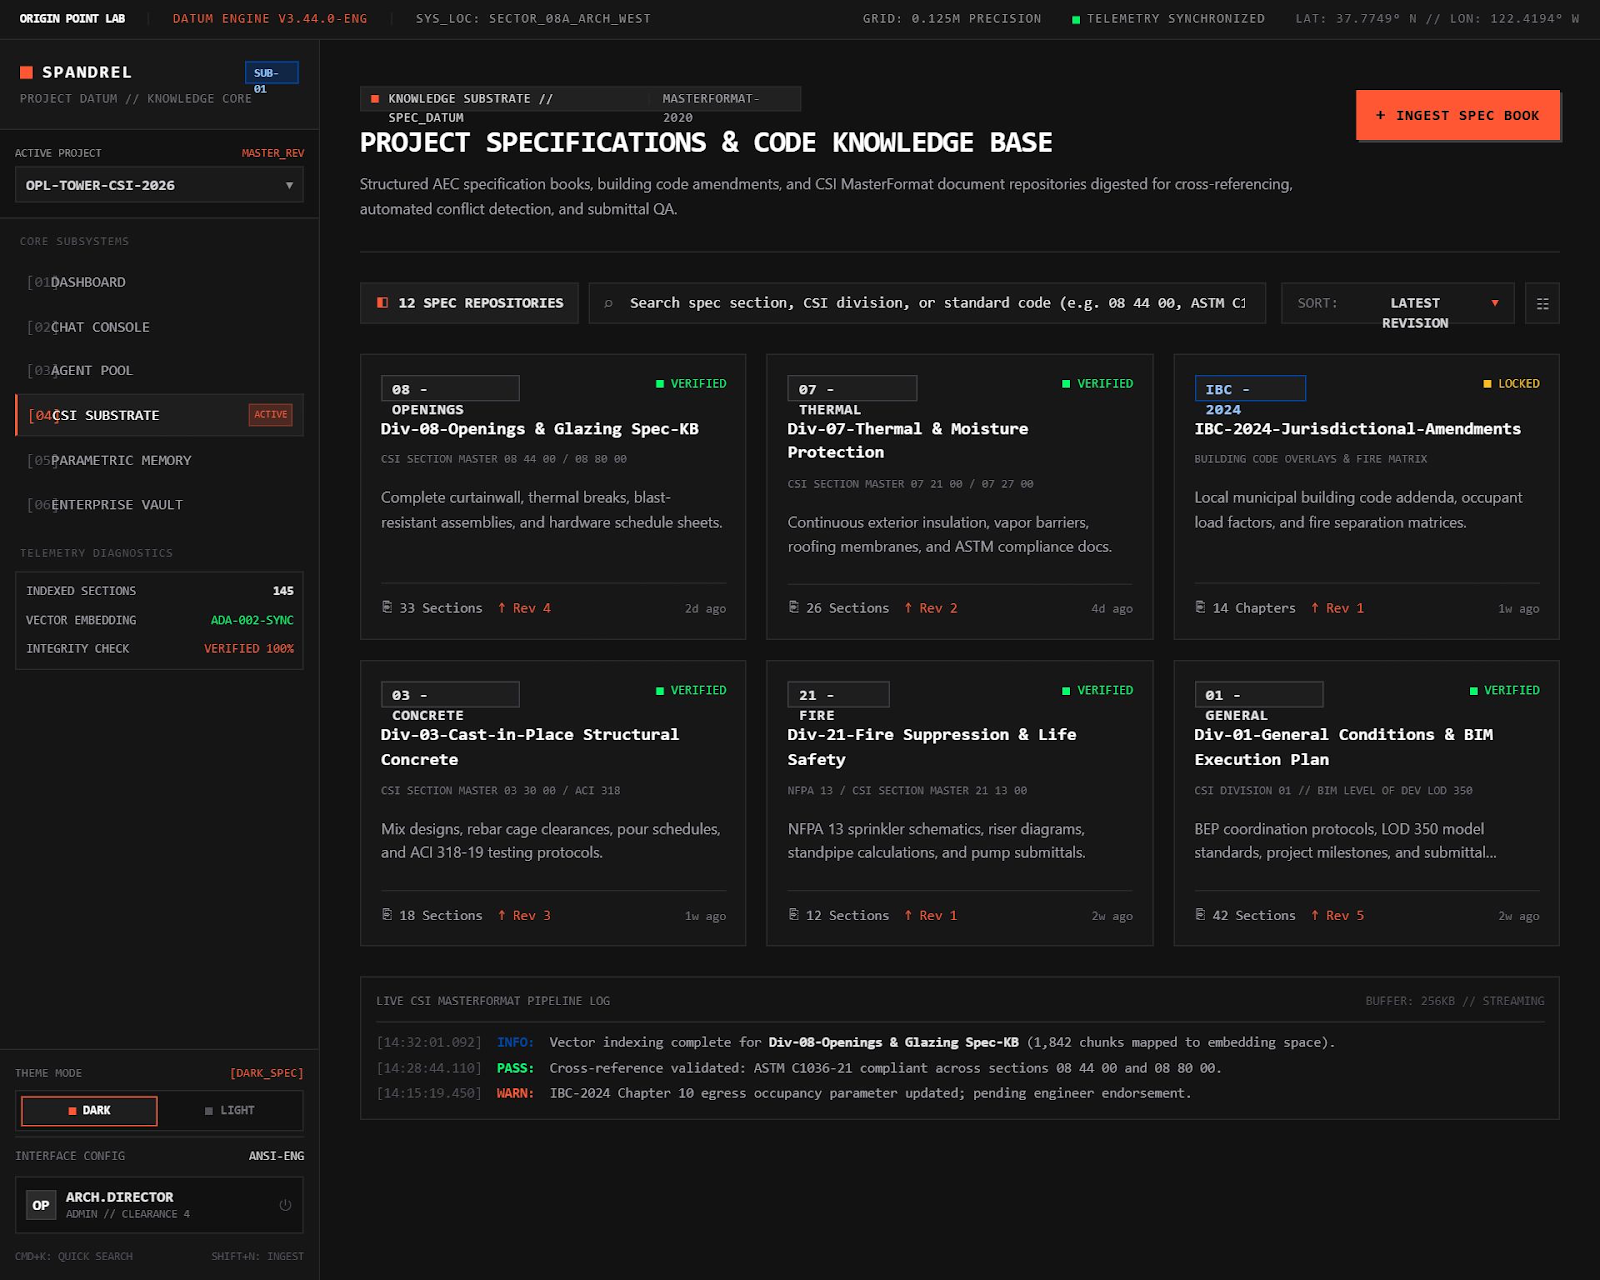1600x1280 pixels.
Task: Click the VERIFIED 100% integrity value
Action: (x=249, y=649)
